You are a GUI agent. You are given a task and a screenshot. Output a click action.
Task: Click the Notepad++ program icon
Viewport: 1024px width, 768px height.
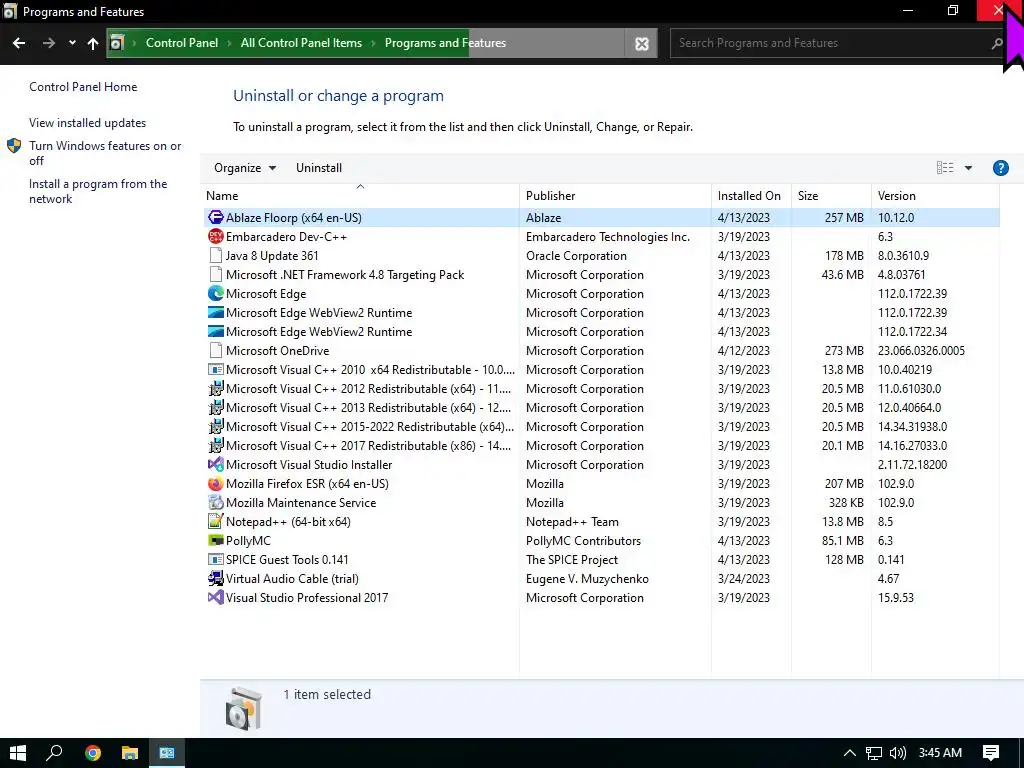pyautogui.click(x=216, y=521)
